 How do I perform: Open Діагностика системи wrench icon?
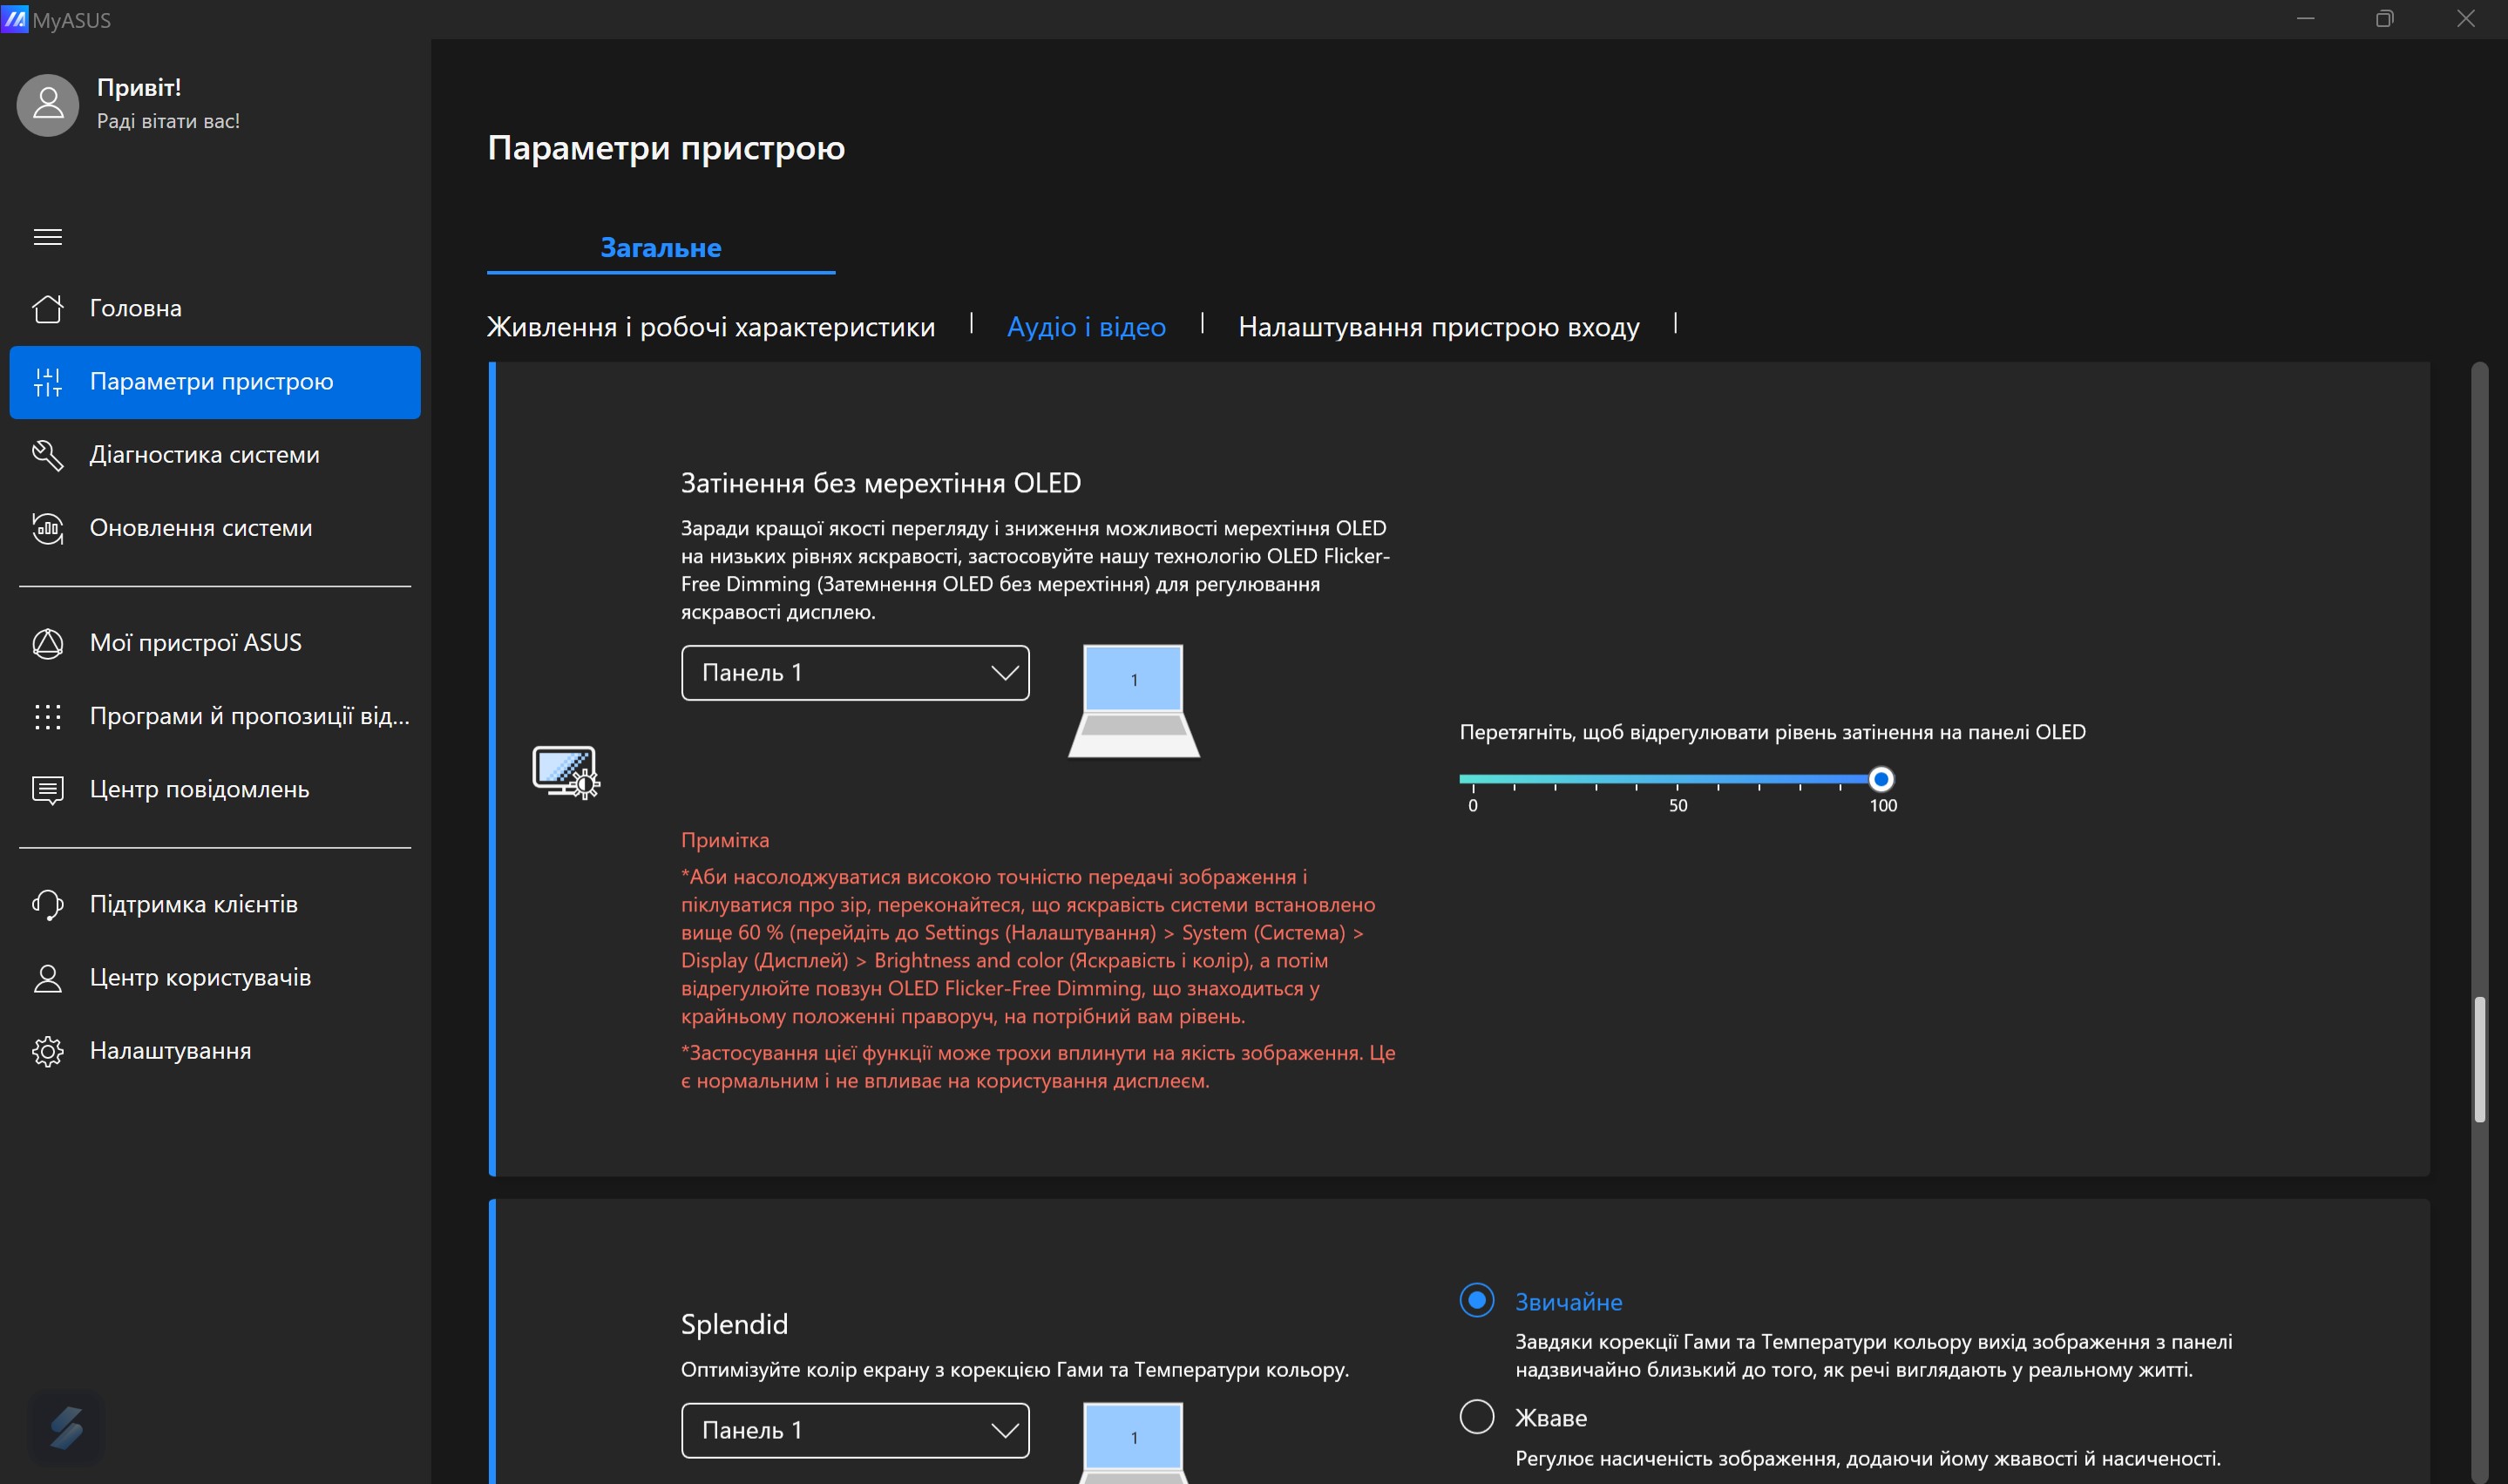(47, 455)
